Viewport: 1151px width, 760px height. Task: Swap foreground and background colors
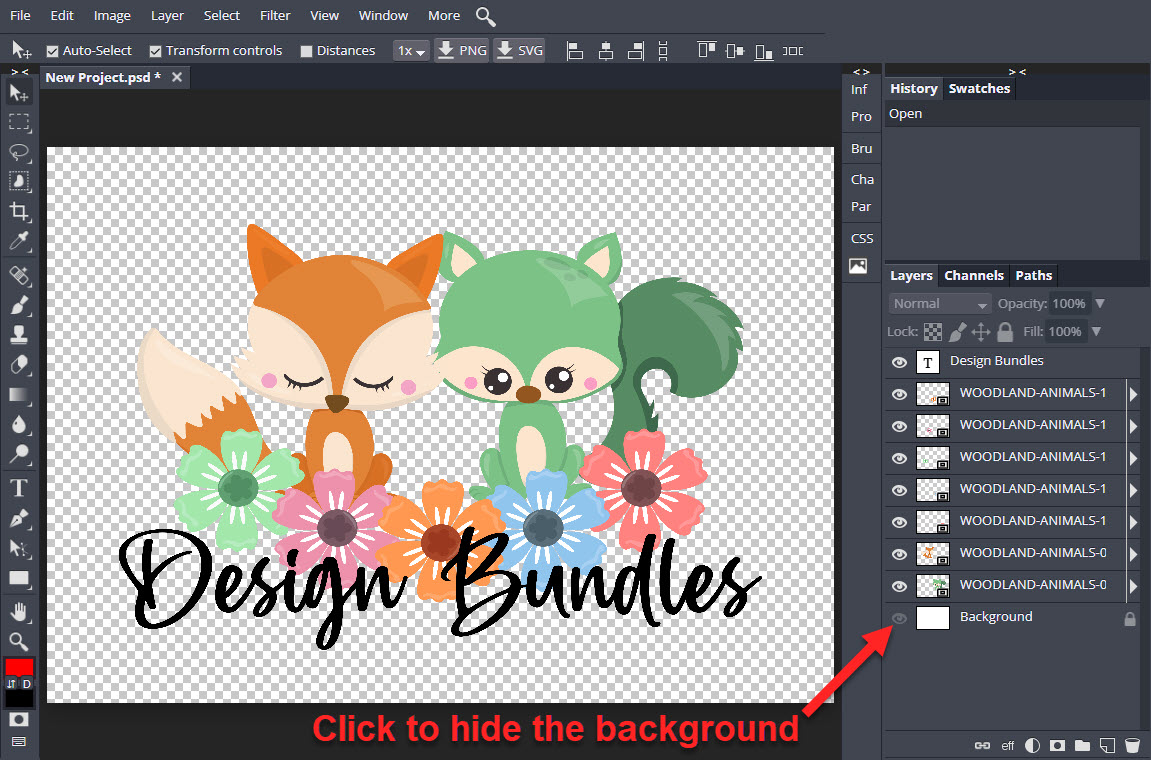[x=11, y=684]
